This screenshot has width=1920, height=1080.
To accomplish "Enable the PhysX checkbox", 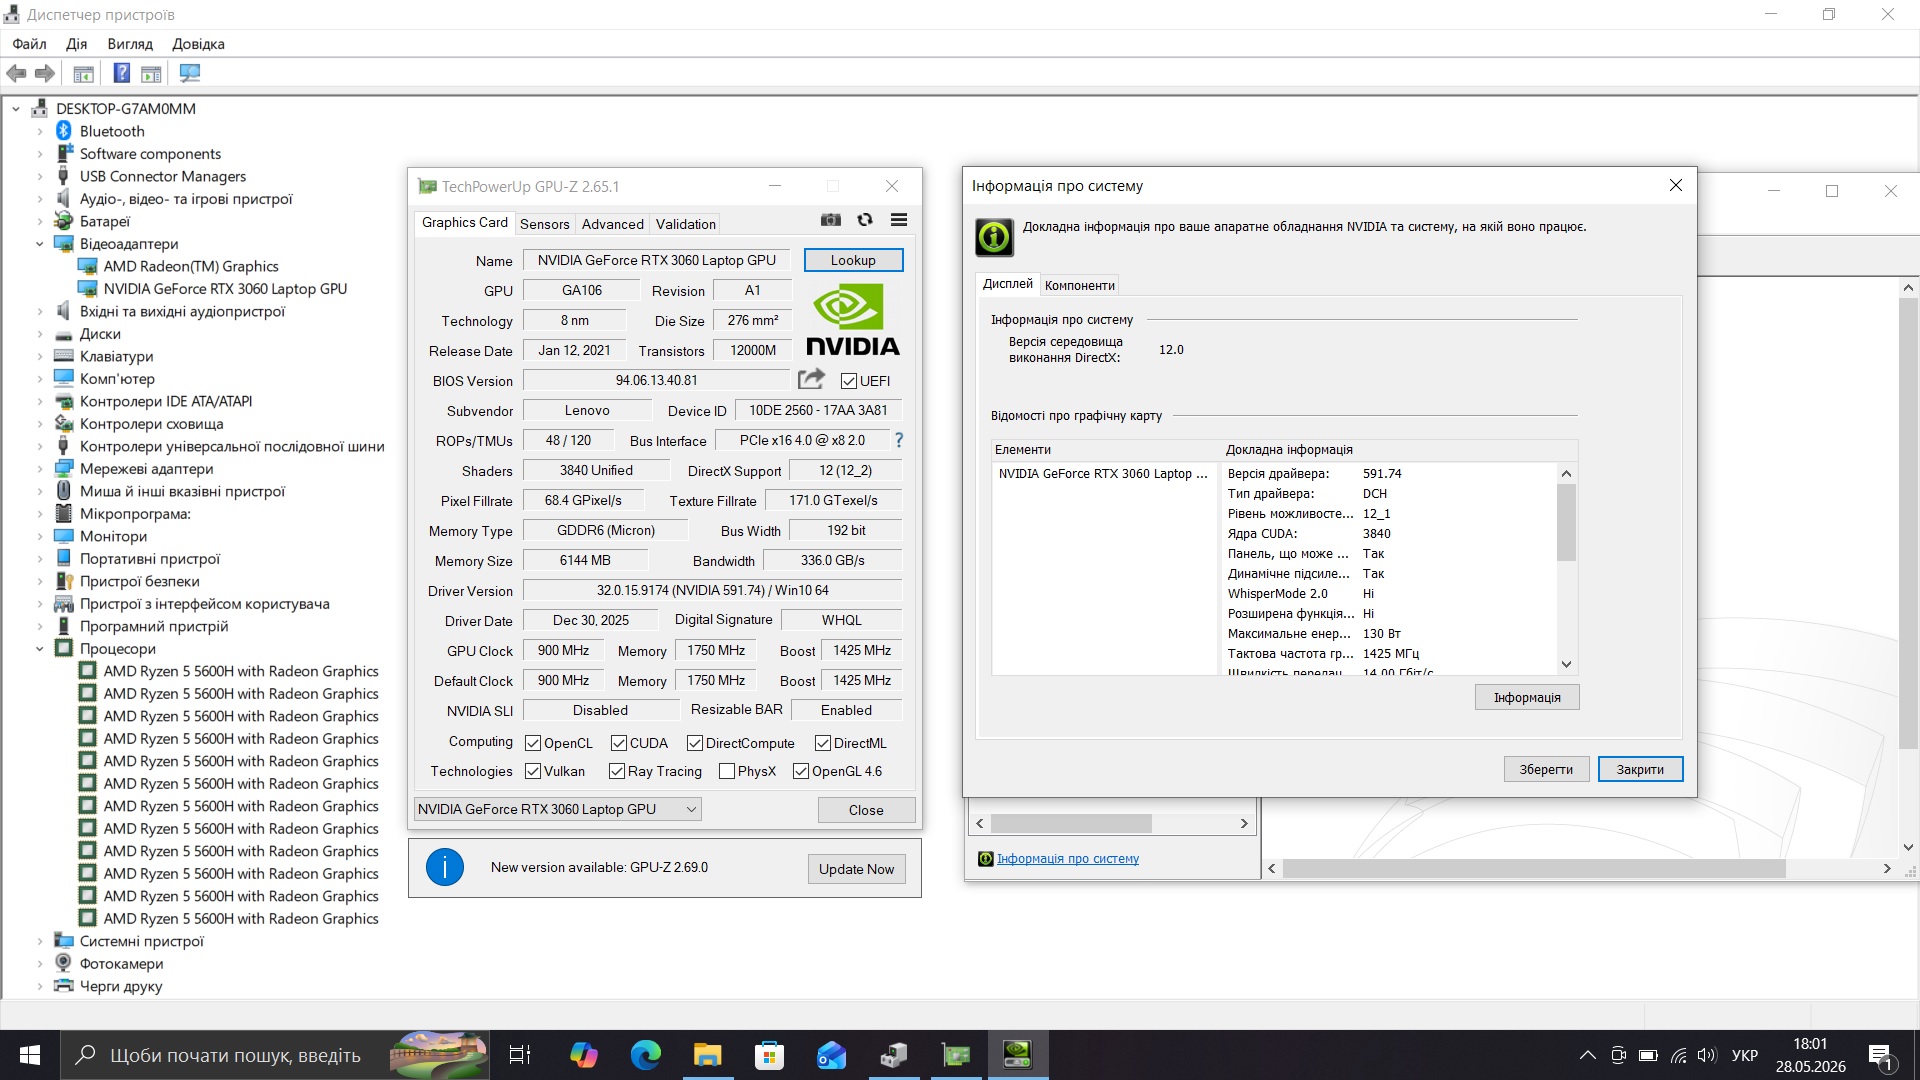I will pos(727,771).
